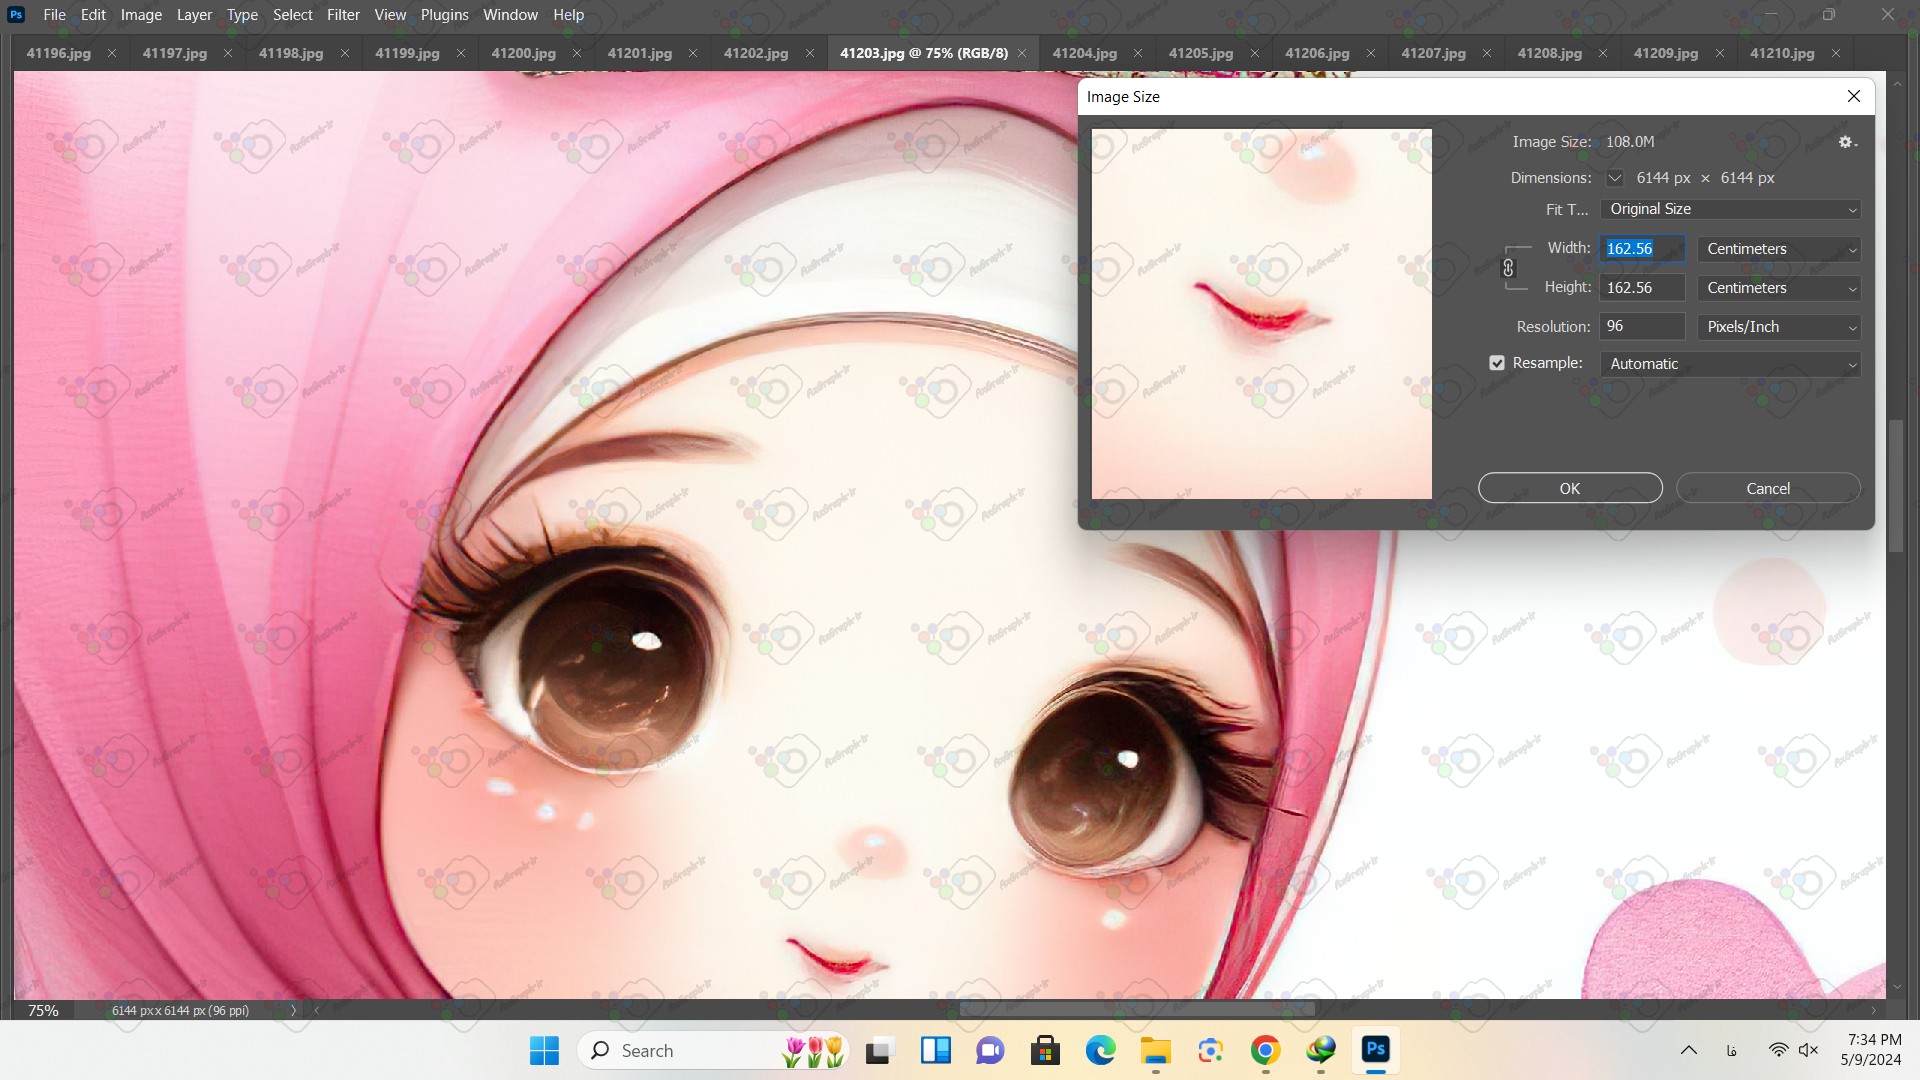Open the Filter menu
This screenshot has height=1080, width=1920.
[x=343, y=14]
